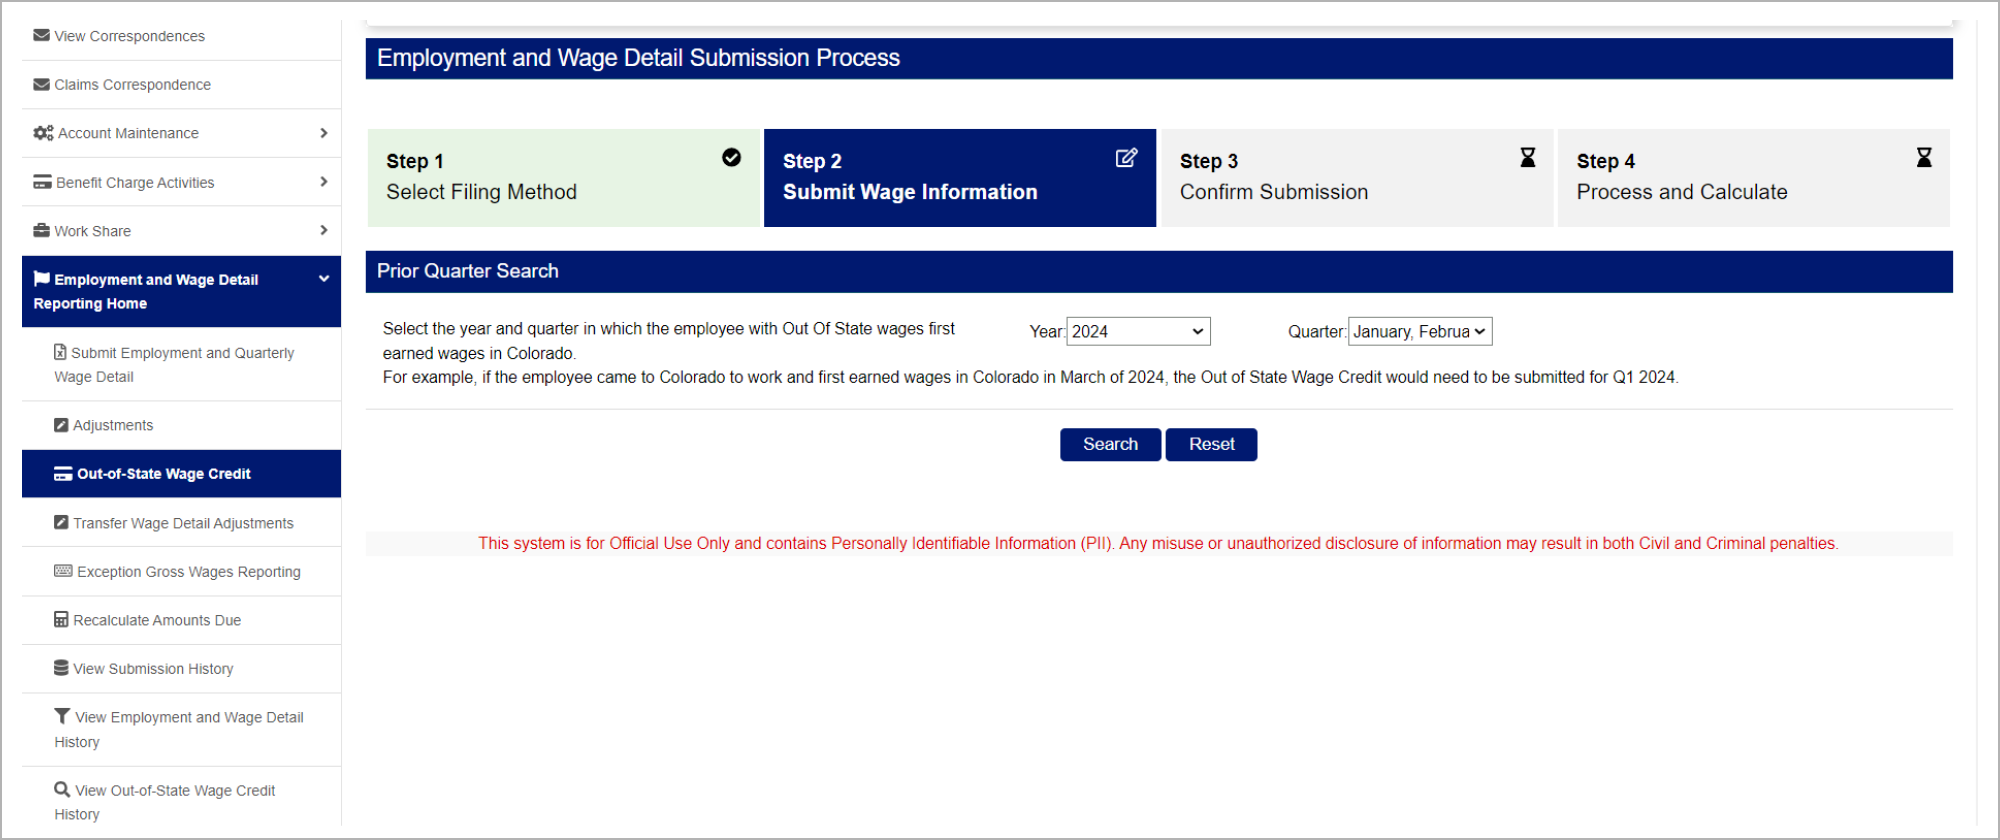2000x840 pixels.
Task: Click the envelope icon beside View Correspondences
Action: coord(41,35)
